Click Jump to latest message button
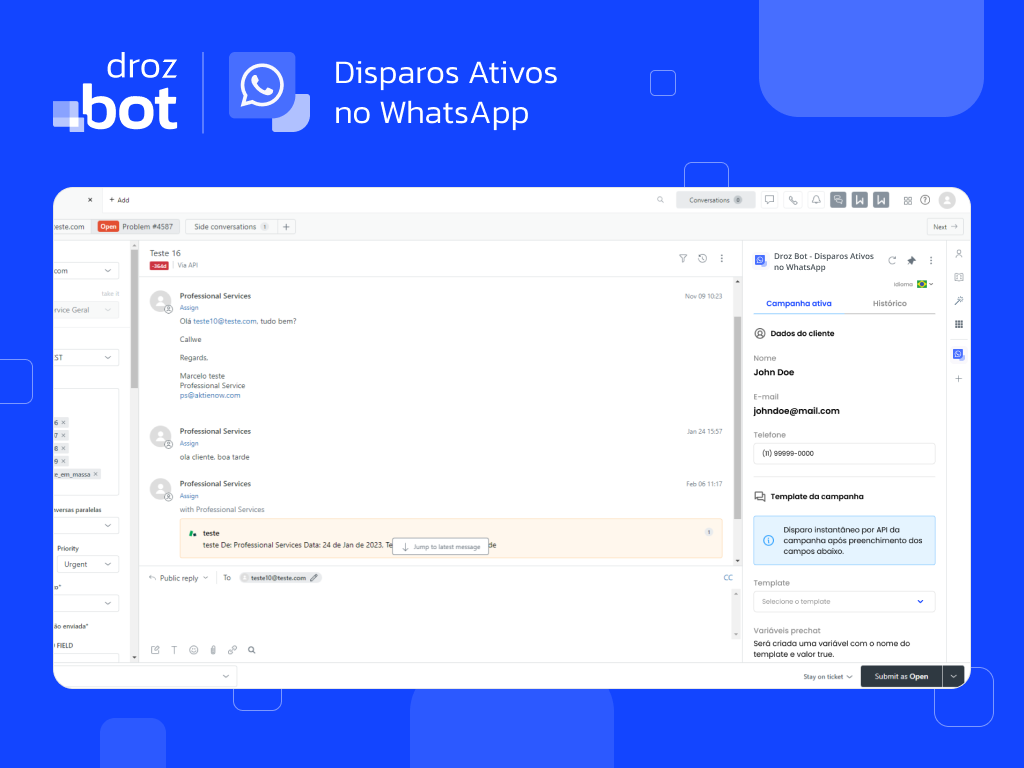This screenshot has height=768, width=1024. [440, 547]
